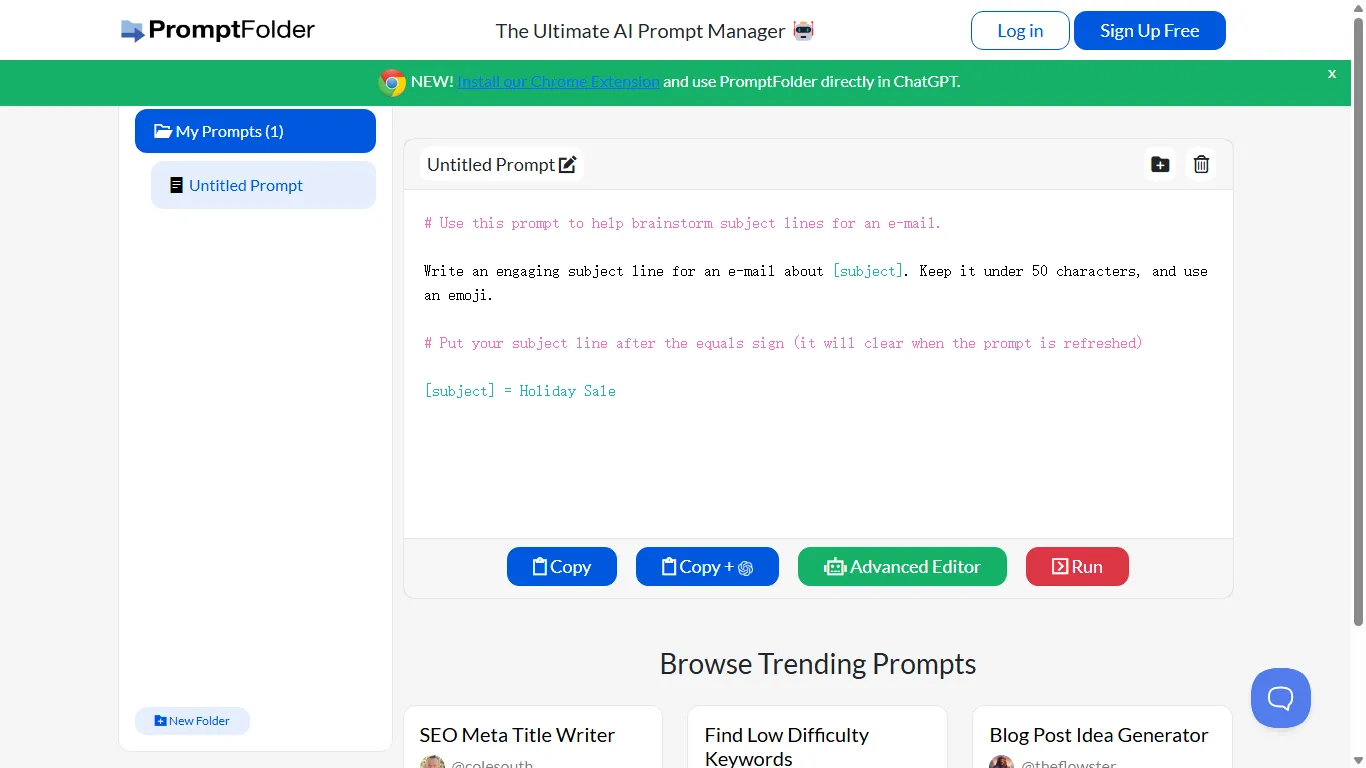Open the chat support bubble

click(x=1280, y=698)
